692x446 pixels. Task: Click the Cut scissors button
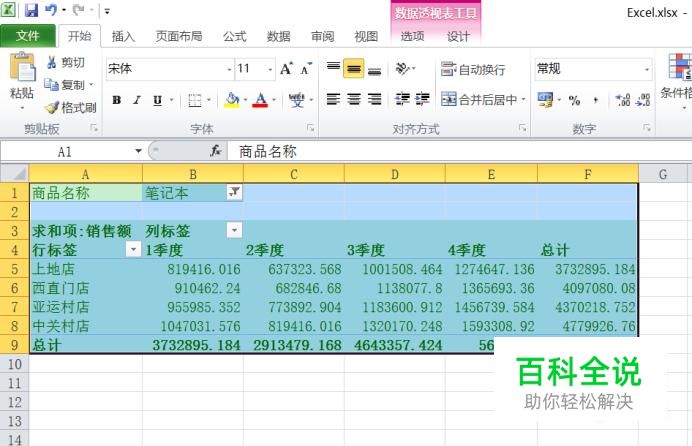click(x=66, y=63)
